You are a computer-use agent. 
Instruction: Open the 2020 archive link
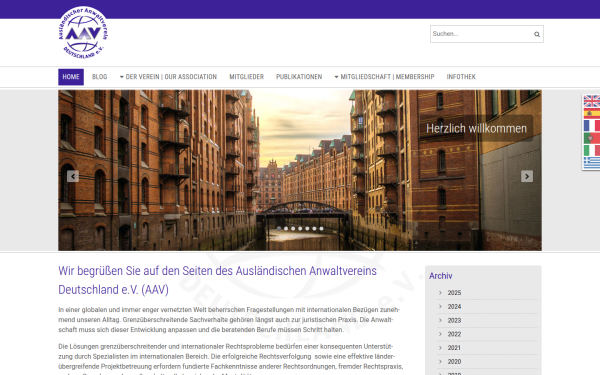click(454, 362)
